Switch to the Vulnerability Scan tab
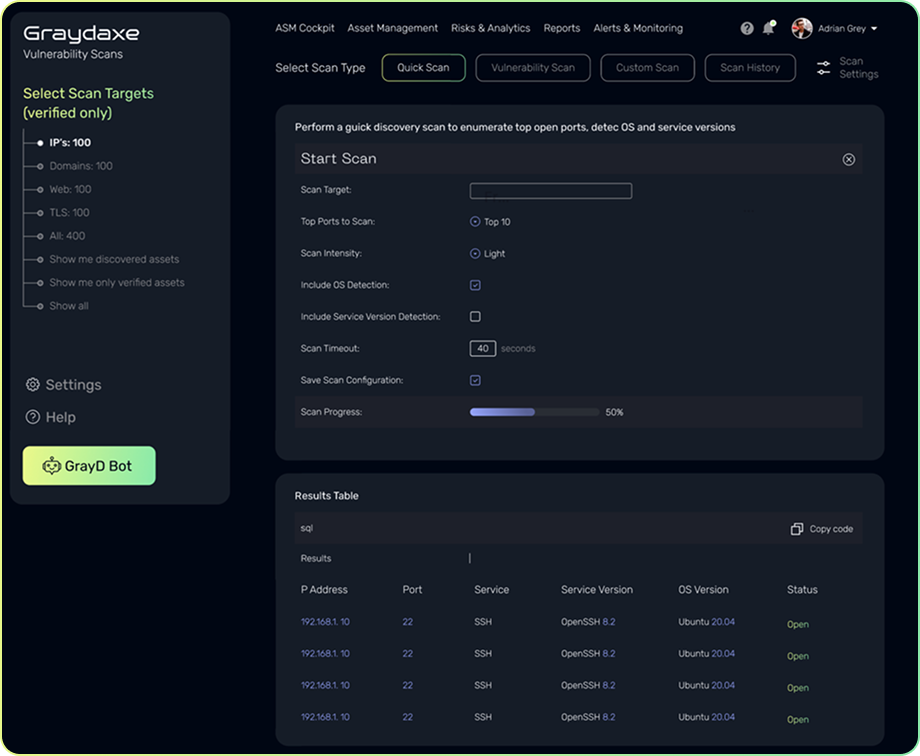Image resolution: width=920 pixels, height=756 pixels. coord(533,68)
